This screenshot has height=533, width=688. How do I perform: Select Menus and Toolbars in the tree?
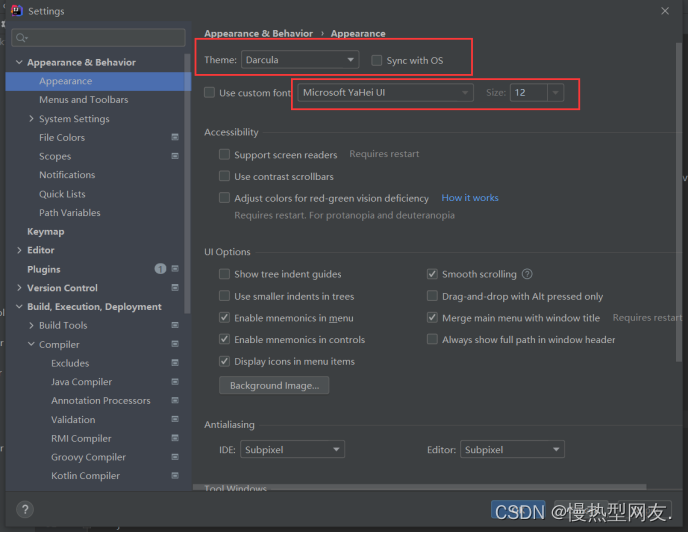(83, 100)
